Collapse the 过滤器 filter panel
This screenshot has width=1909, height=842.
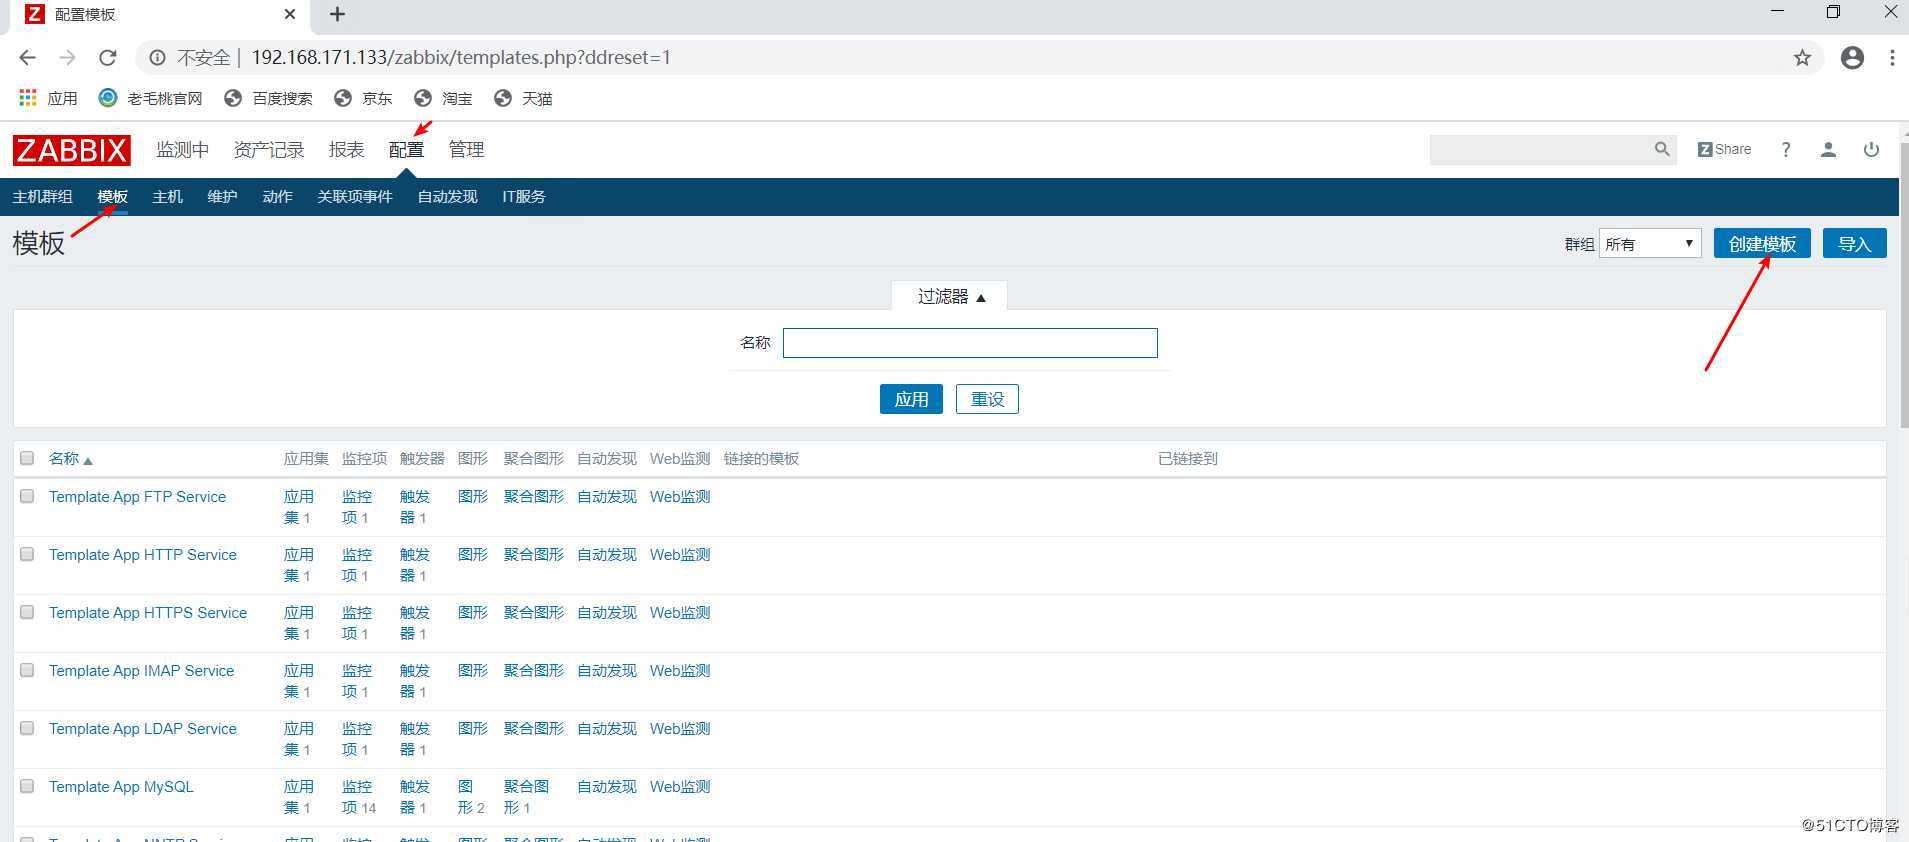point(950,296)
